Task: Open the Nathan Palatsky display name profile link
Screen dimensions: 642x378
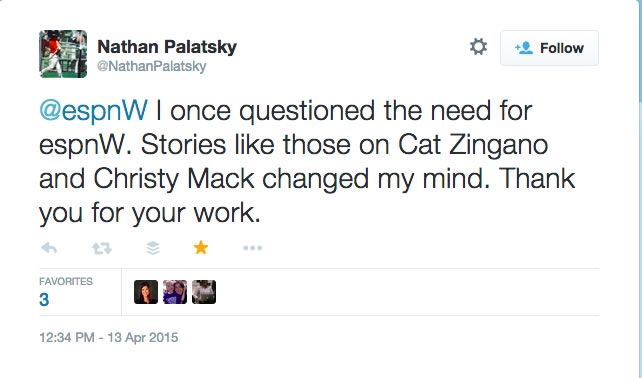Action: 167,47
